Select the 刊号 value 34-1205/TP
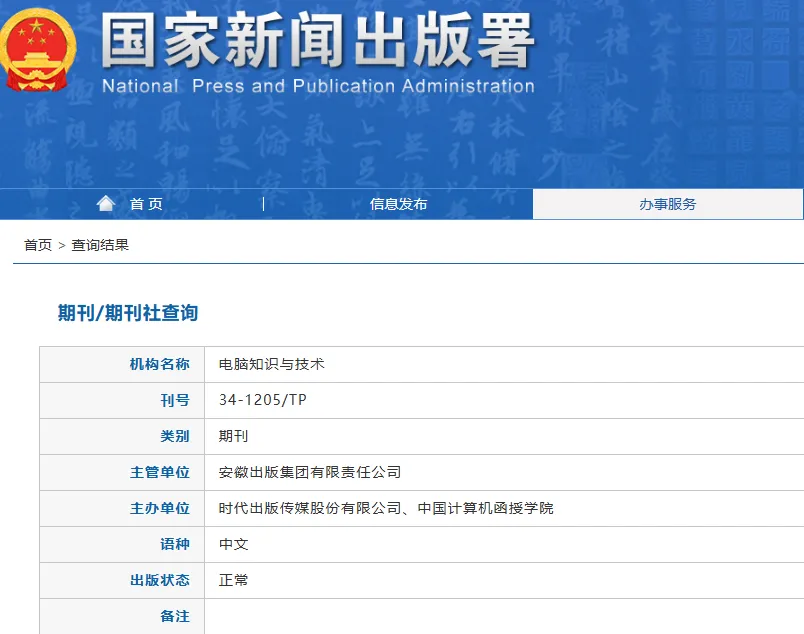Viewport: 804px width, 634px height. [x=262, y=399]
